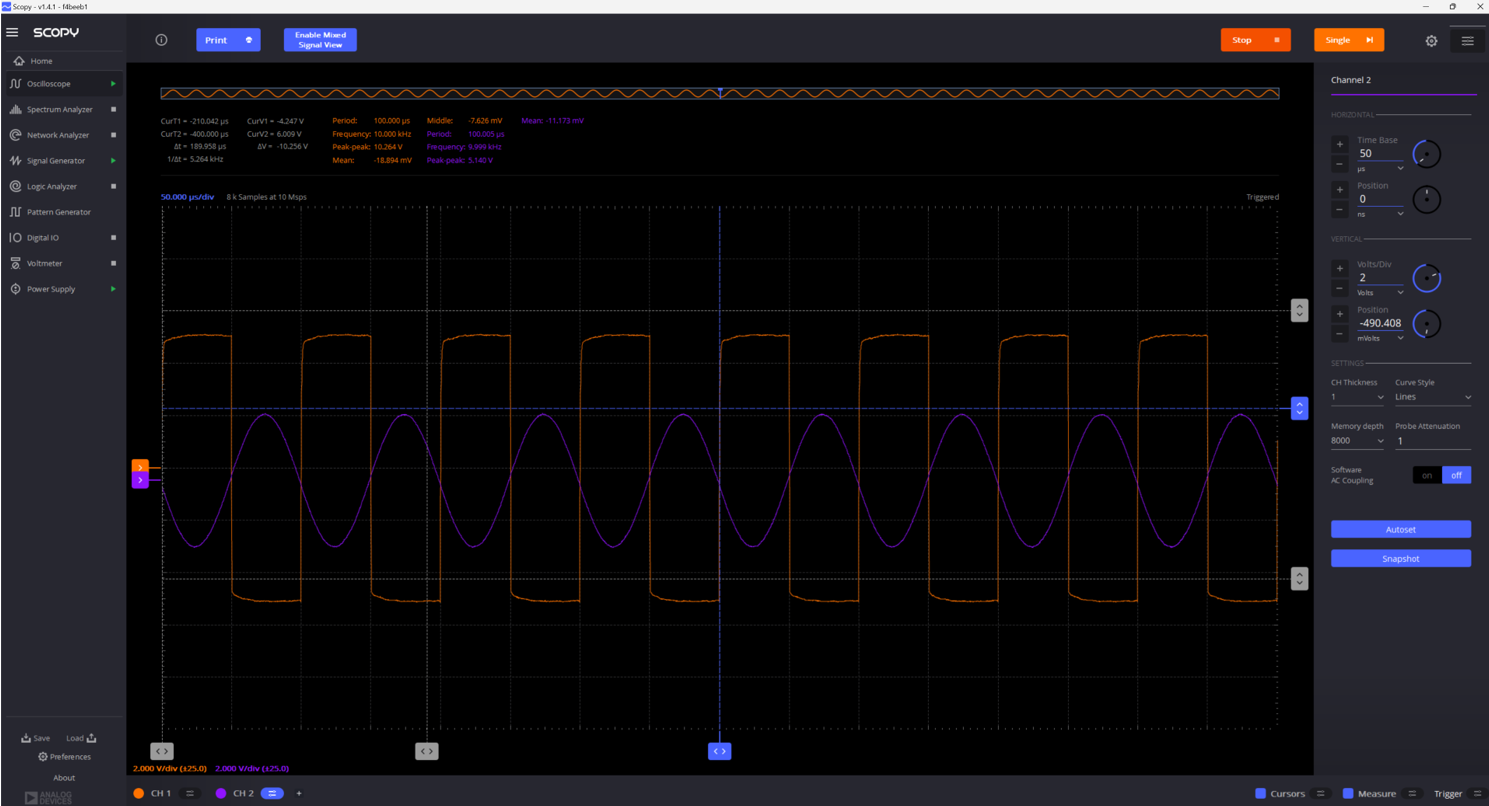Click the orange CH 1 trace handle
Viewport: 1489px width, 806px height.
pyautogui.click(x=140, y=467)
